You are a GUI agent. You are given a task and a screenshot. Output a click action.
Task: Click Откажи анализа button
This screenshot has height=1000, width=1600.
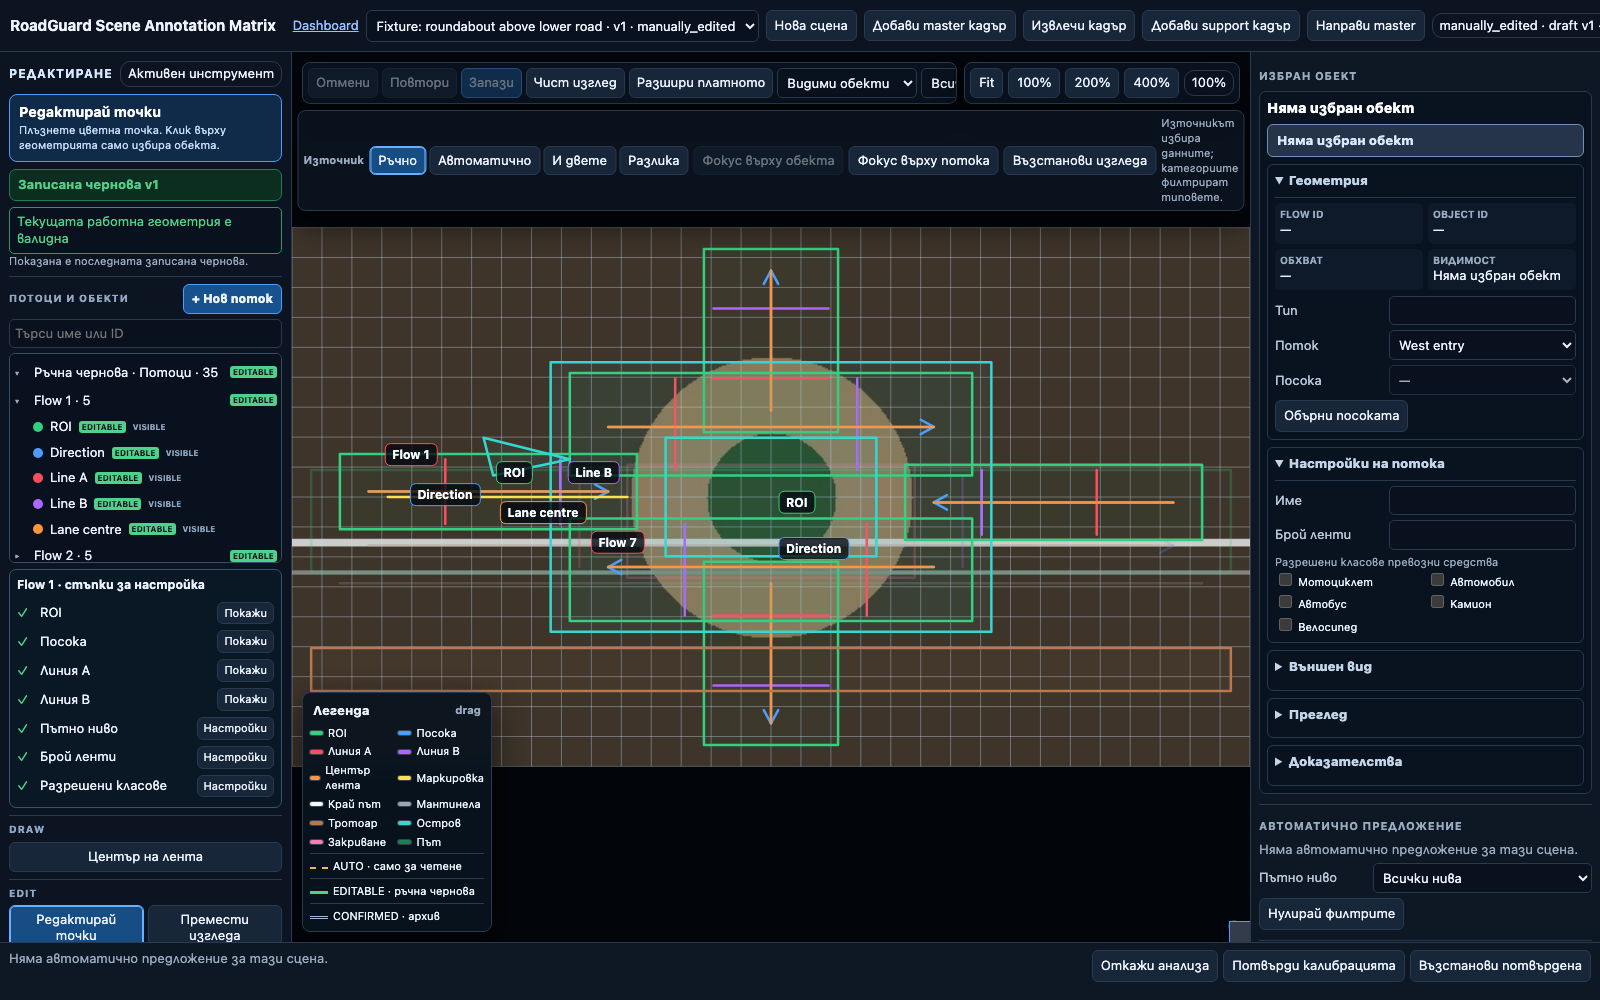tap(1154, 966)
